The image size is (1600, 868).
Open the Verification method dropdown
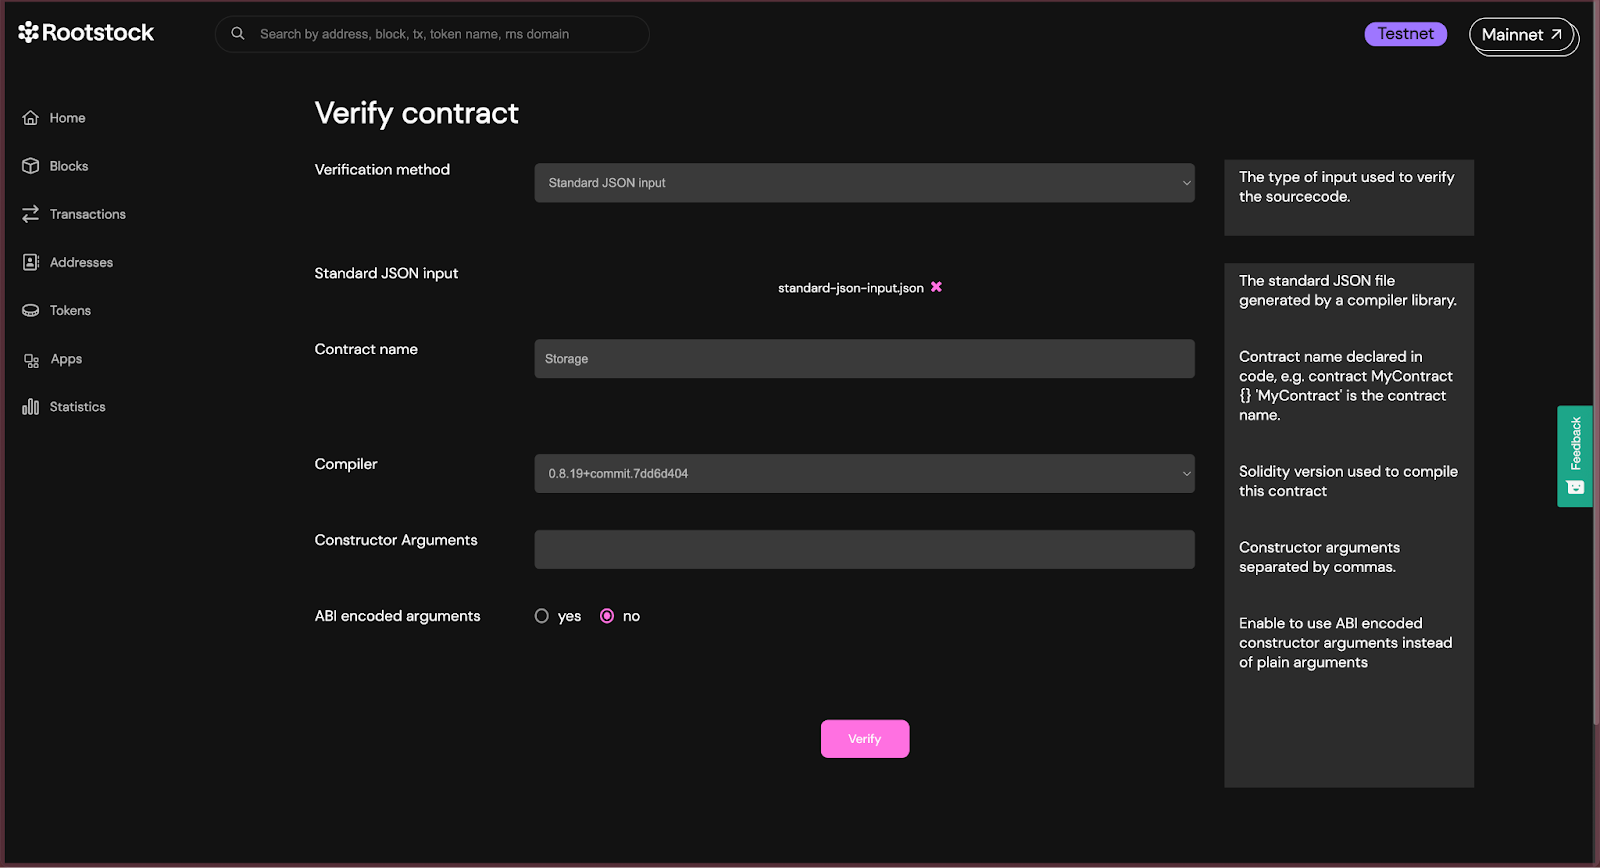coord(864,183)
